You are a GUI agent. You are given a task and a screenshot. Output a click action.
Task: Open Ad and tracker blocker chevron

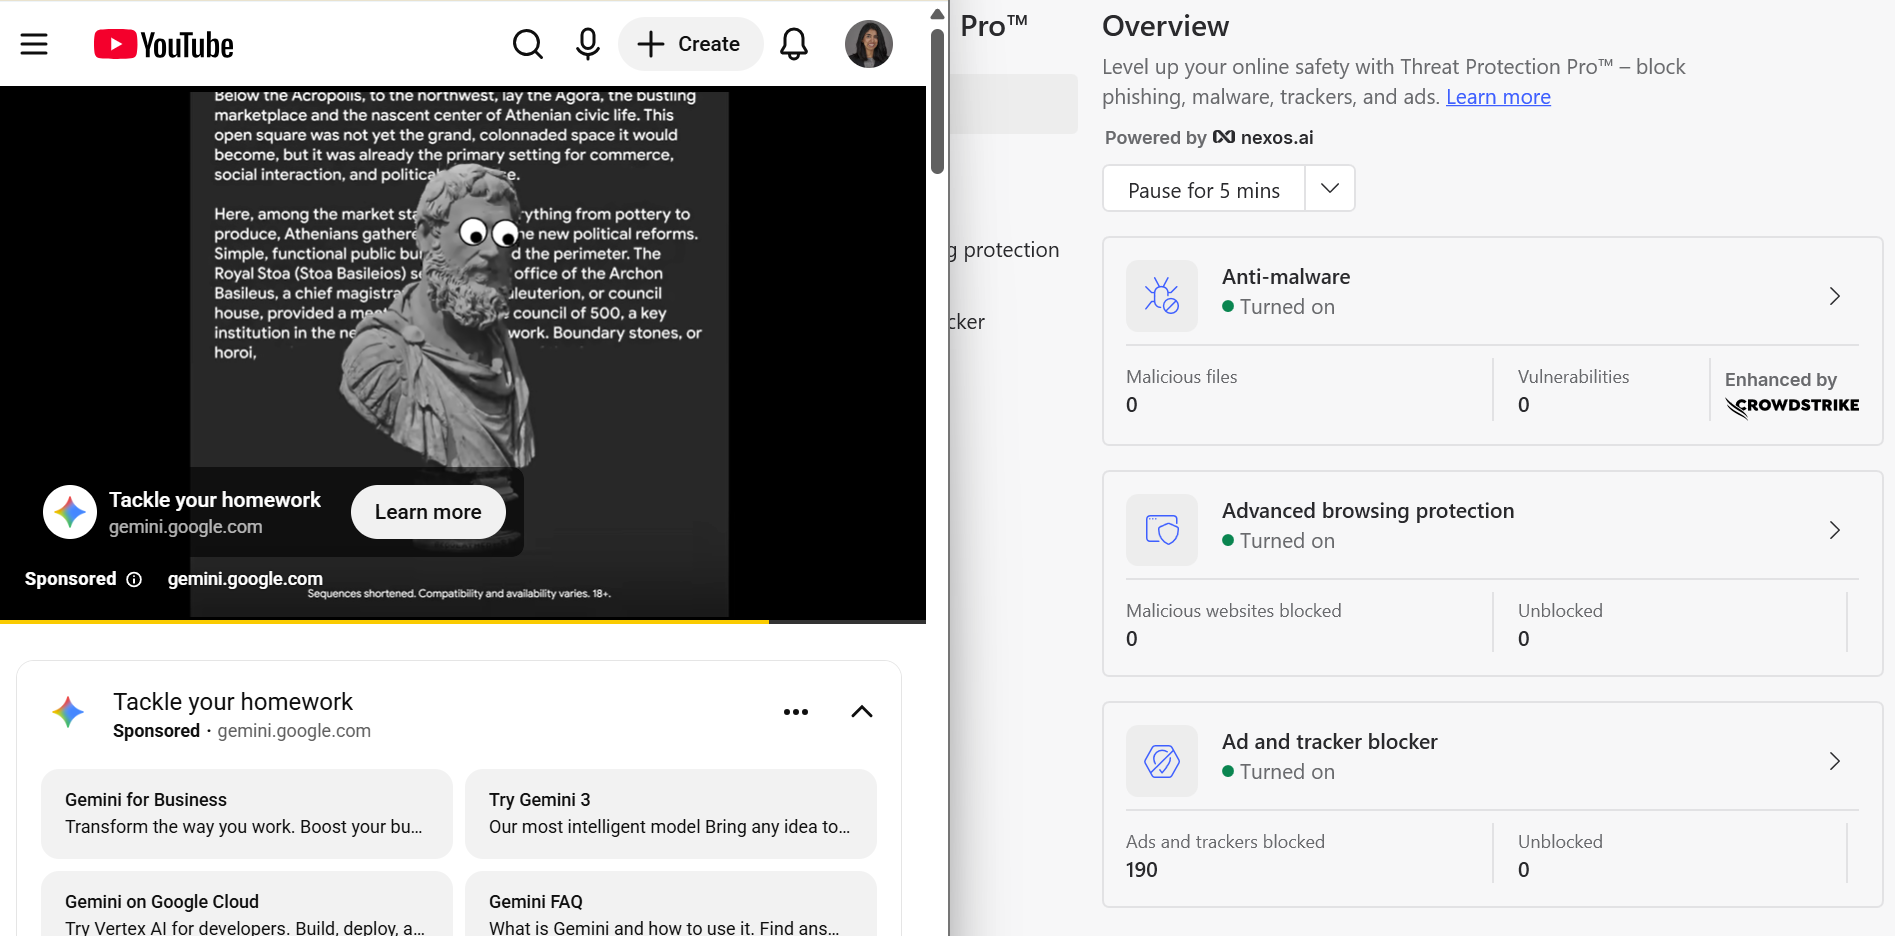[1835, 761]
